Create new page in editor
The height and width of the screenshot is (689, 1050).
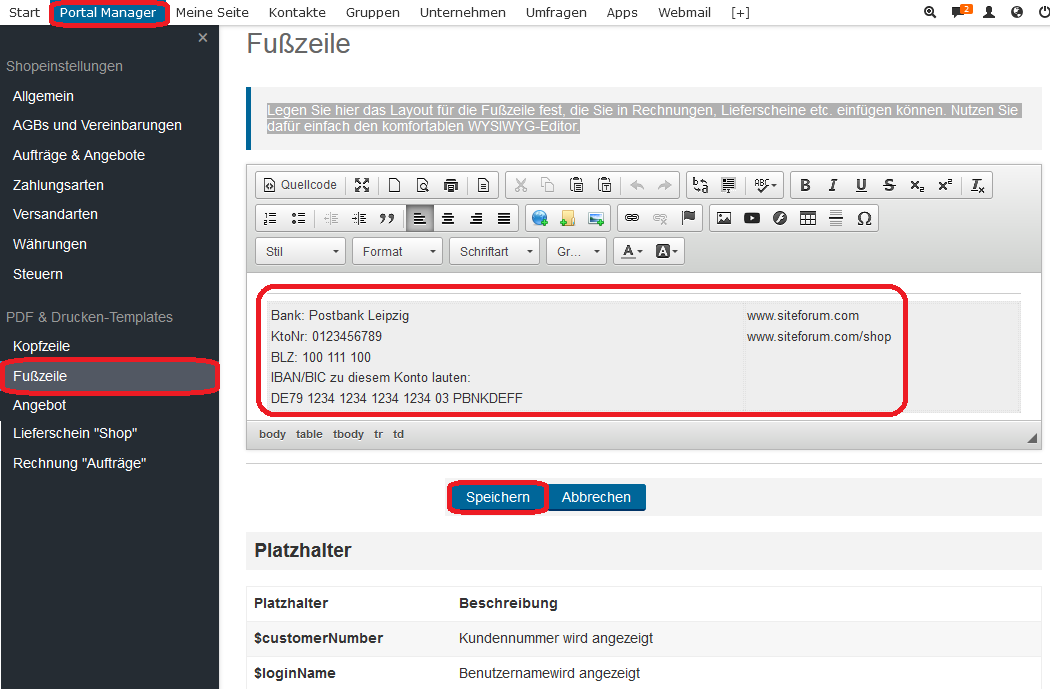tap(394, 185)
